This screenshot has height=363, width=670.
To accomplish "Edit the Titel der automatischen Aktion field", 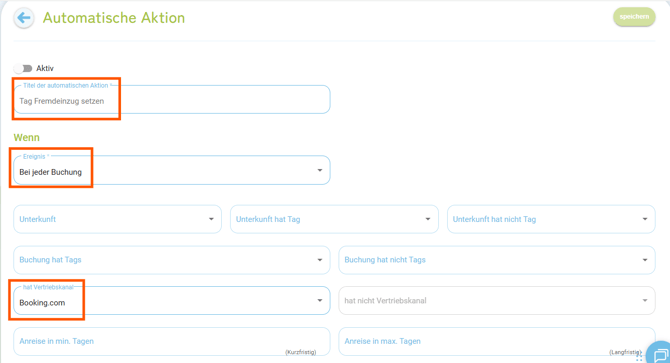I will coord(172,100).
